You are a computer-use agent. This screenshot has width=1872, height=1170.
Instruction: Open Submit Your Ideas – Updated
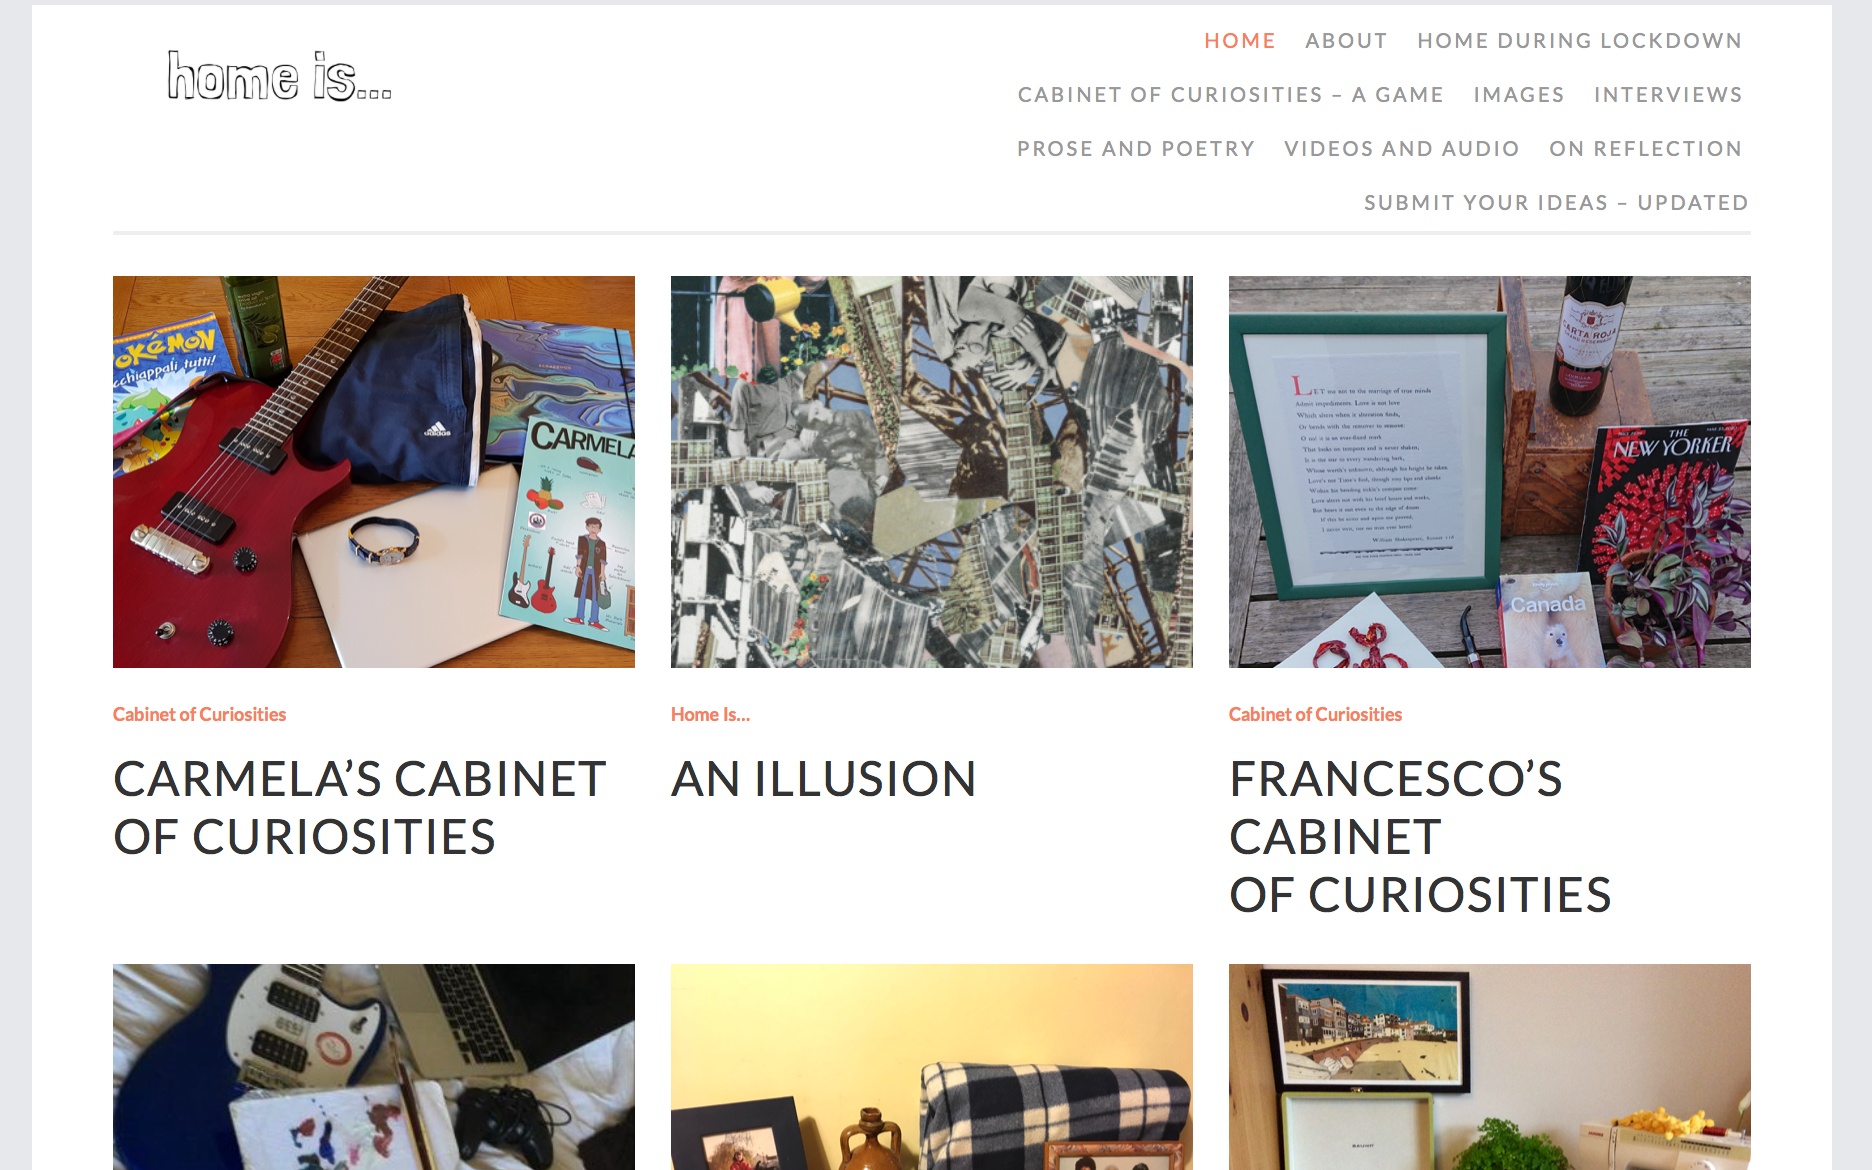[x=1556, y=203]
